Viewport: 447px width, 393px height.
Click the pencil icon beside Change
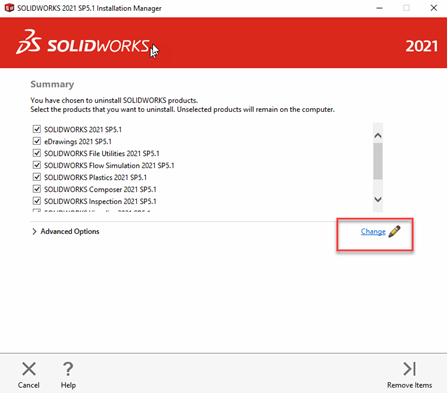tap(394, 231)
